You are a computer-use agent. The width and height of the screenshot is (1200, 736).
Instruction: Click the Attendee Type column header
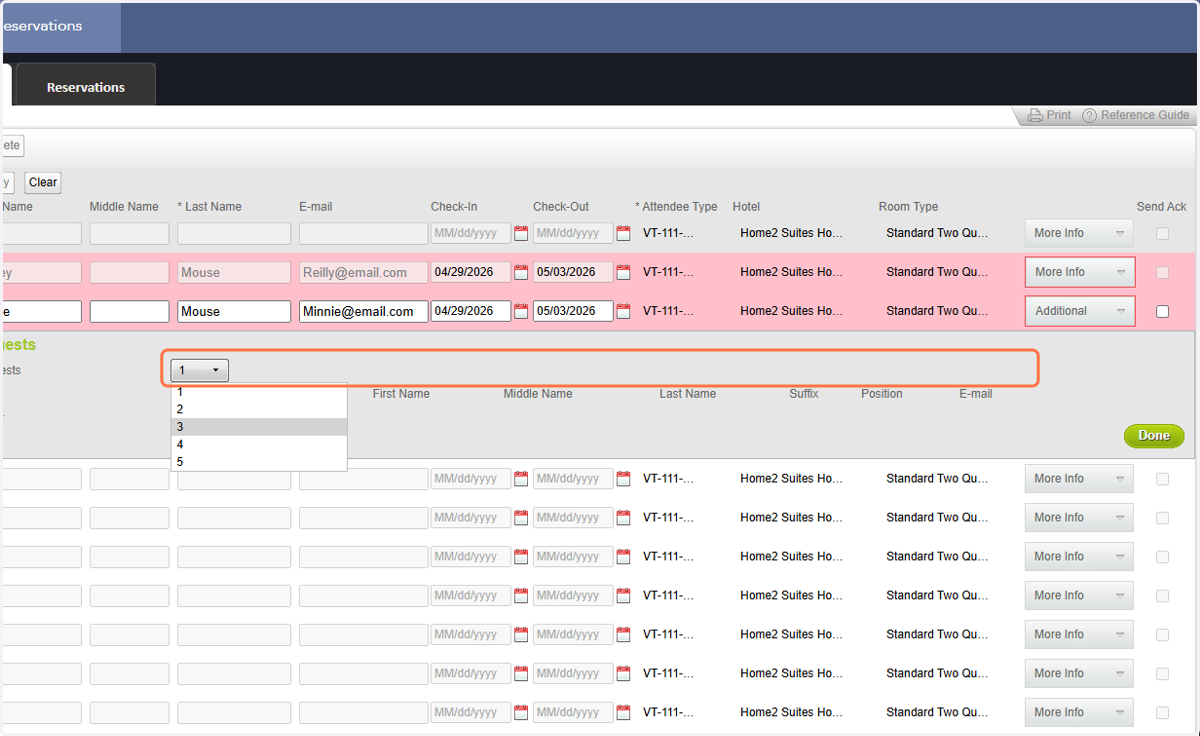pos(676,207)
